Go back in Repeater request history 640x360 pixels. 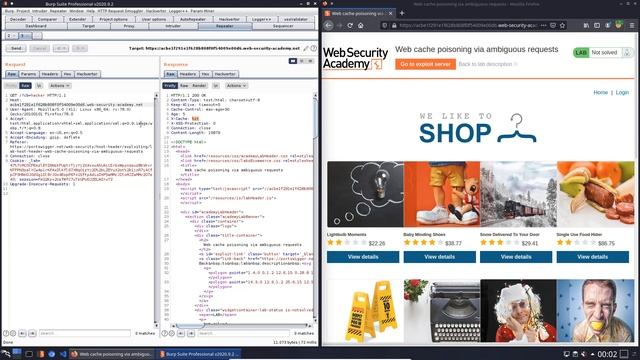[x=60, y=48]
